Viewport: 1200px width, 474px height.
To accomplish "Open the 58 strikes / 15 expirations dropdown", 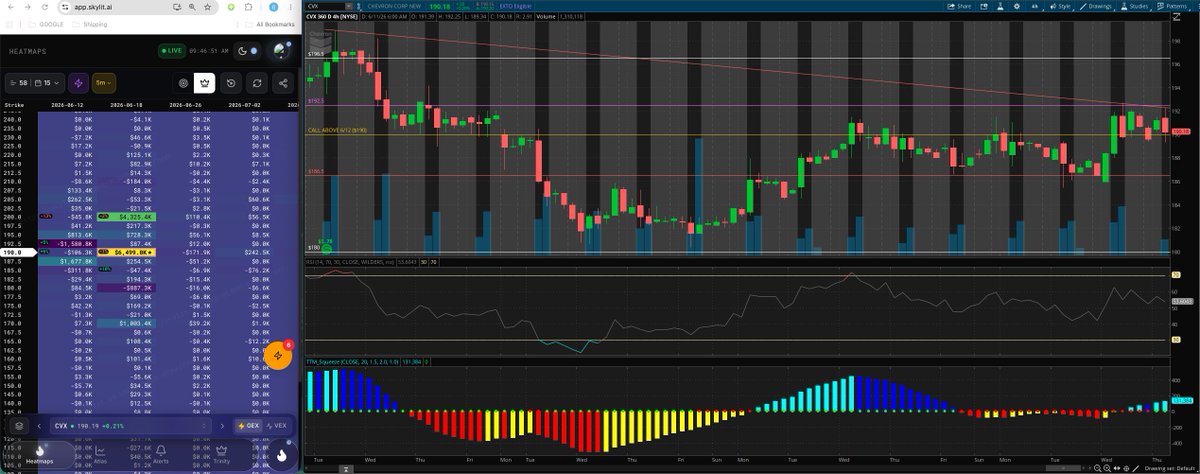I will coord(35,83).
